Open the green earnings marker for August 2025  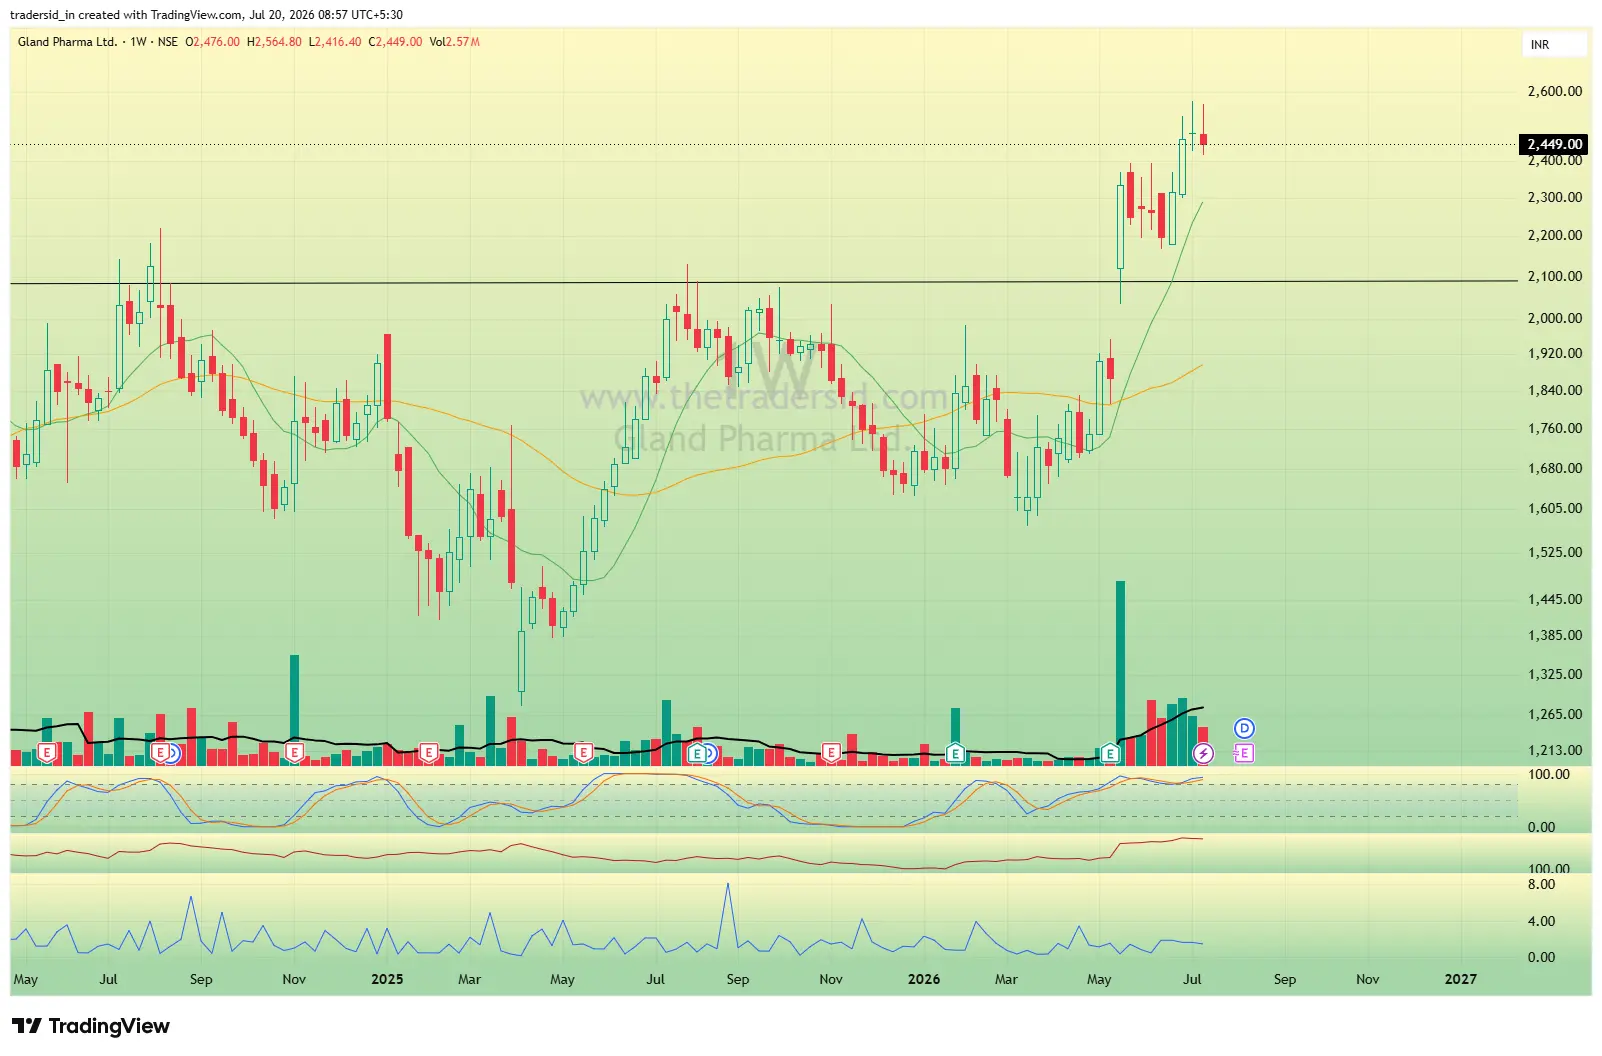[697, 753]
